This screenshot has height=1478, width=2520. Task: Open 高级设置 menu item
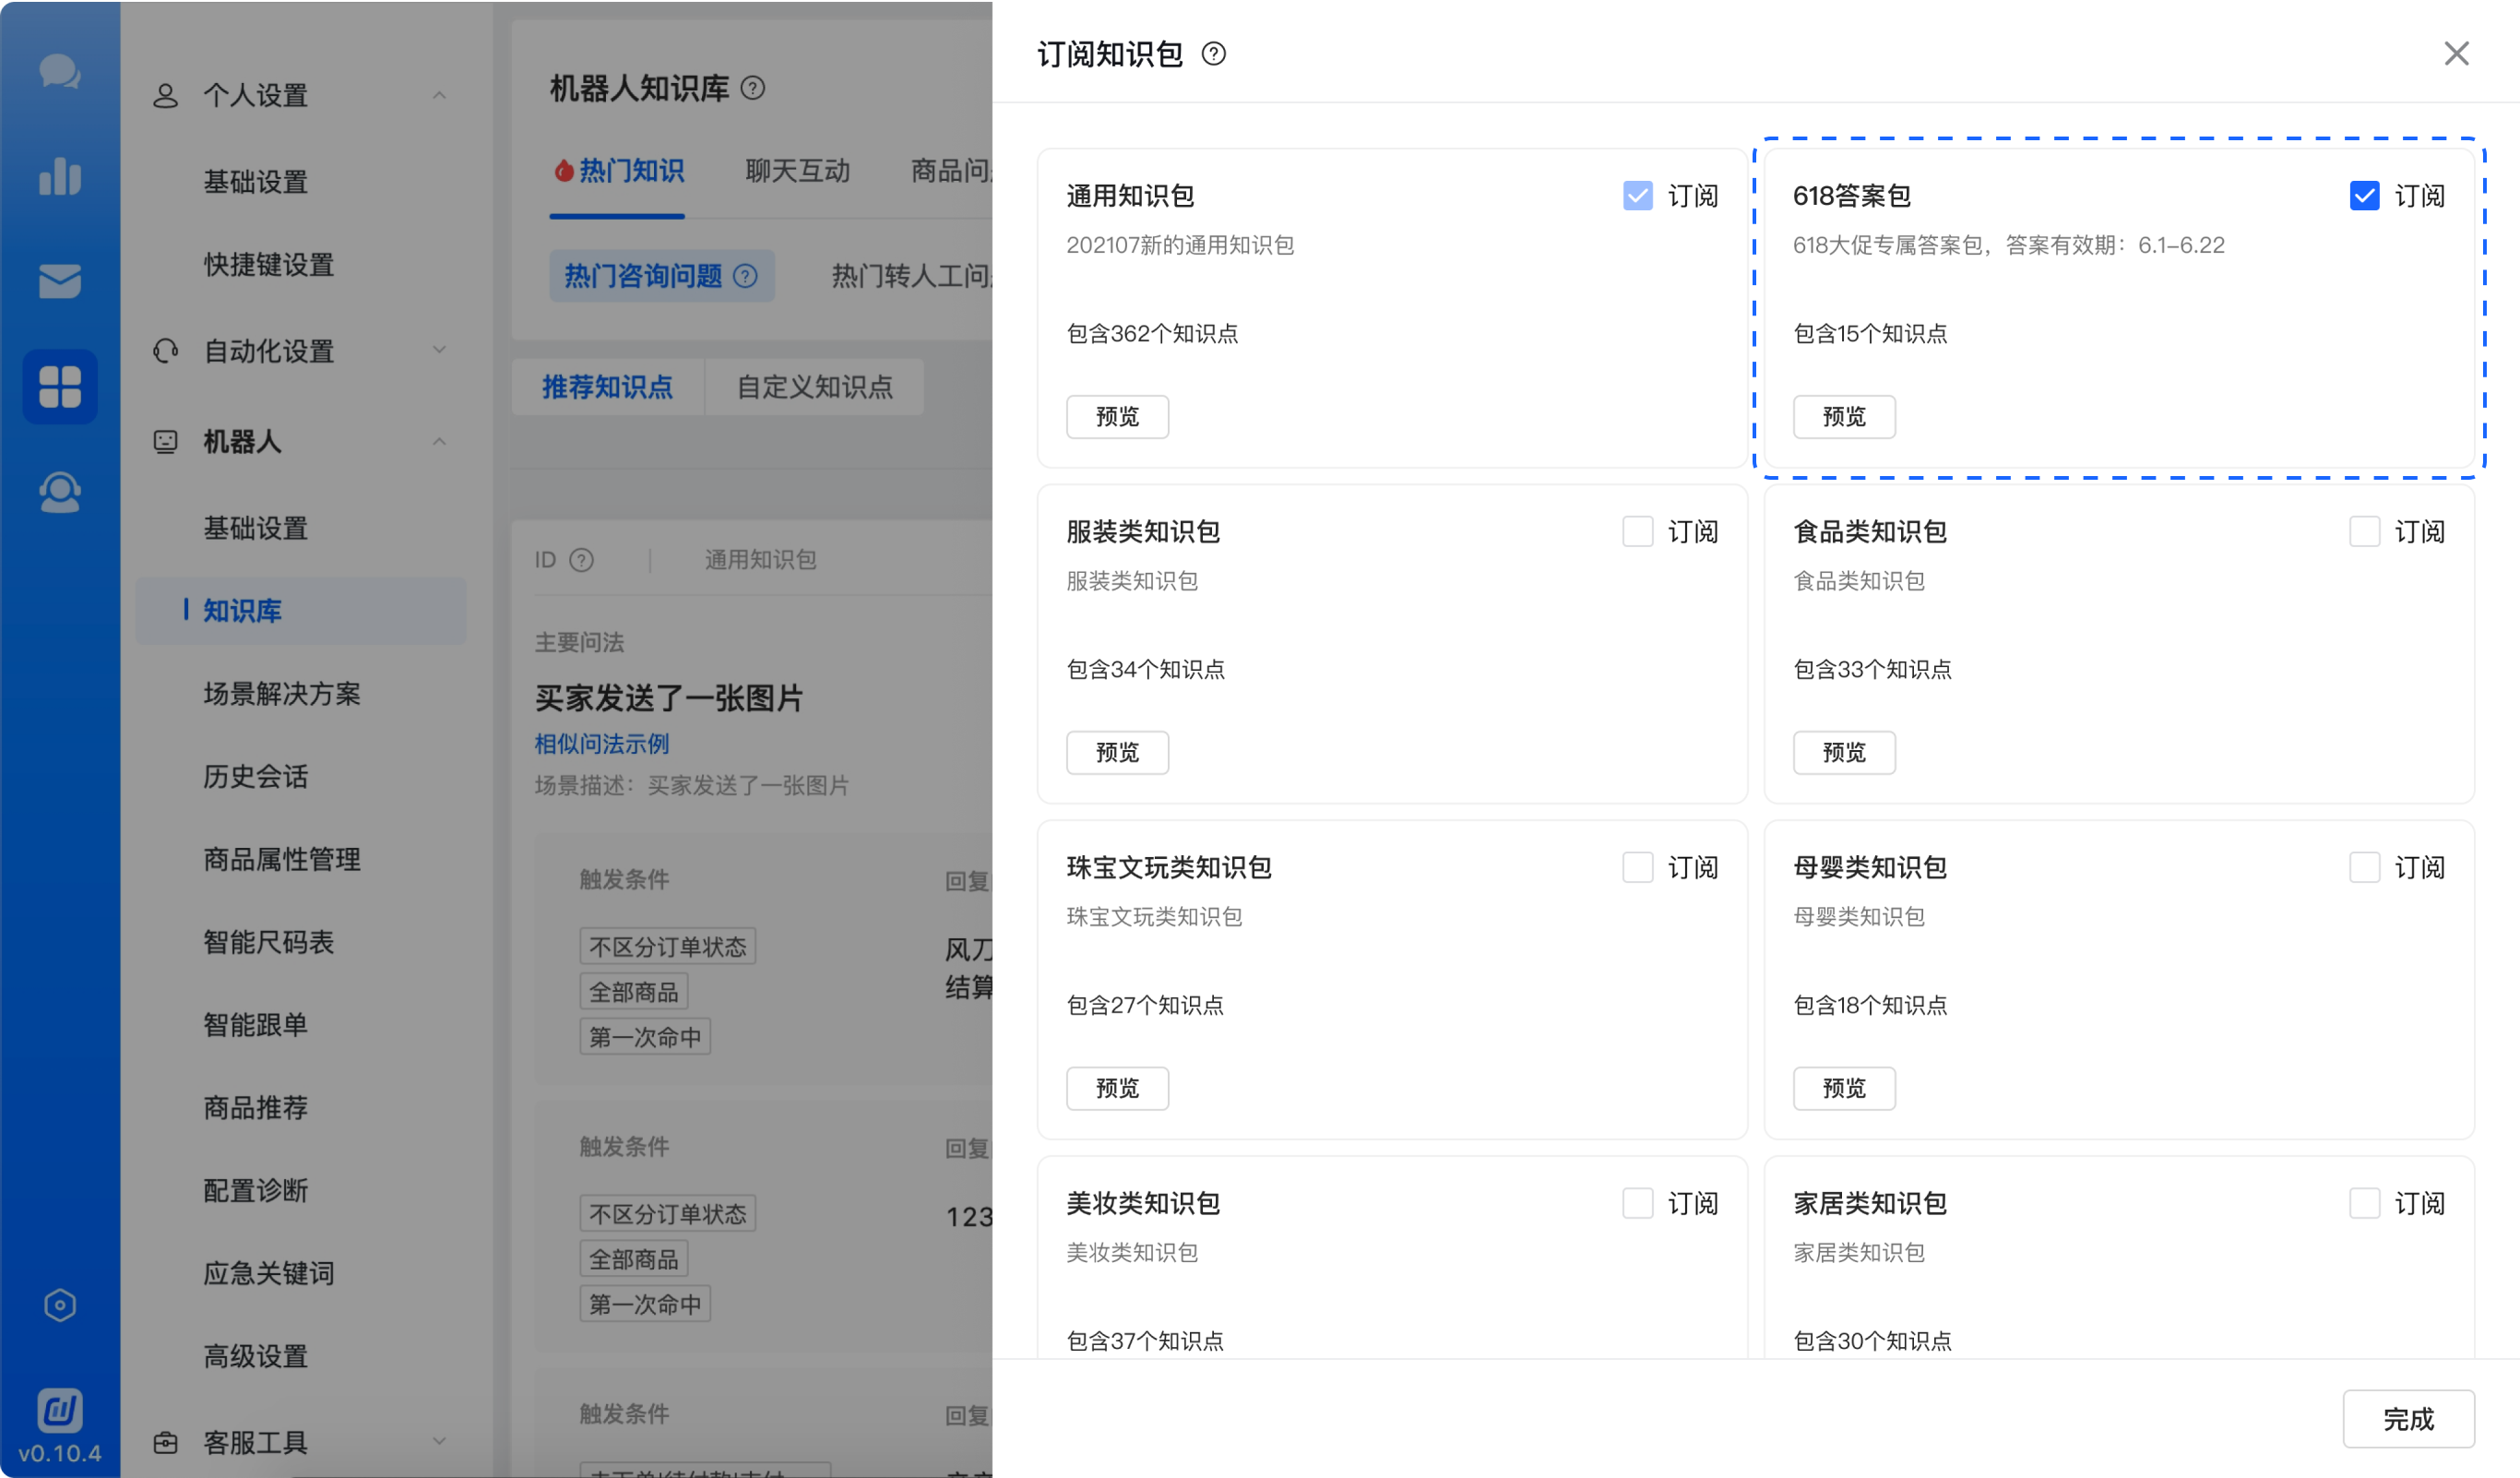255,1357
